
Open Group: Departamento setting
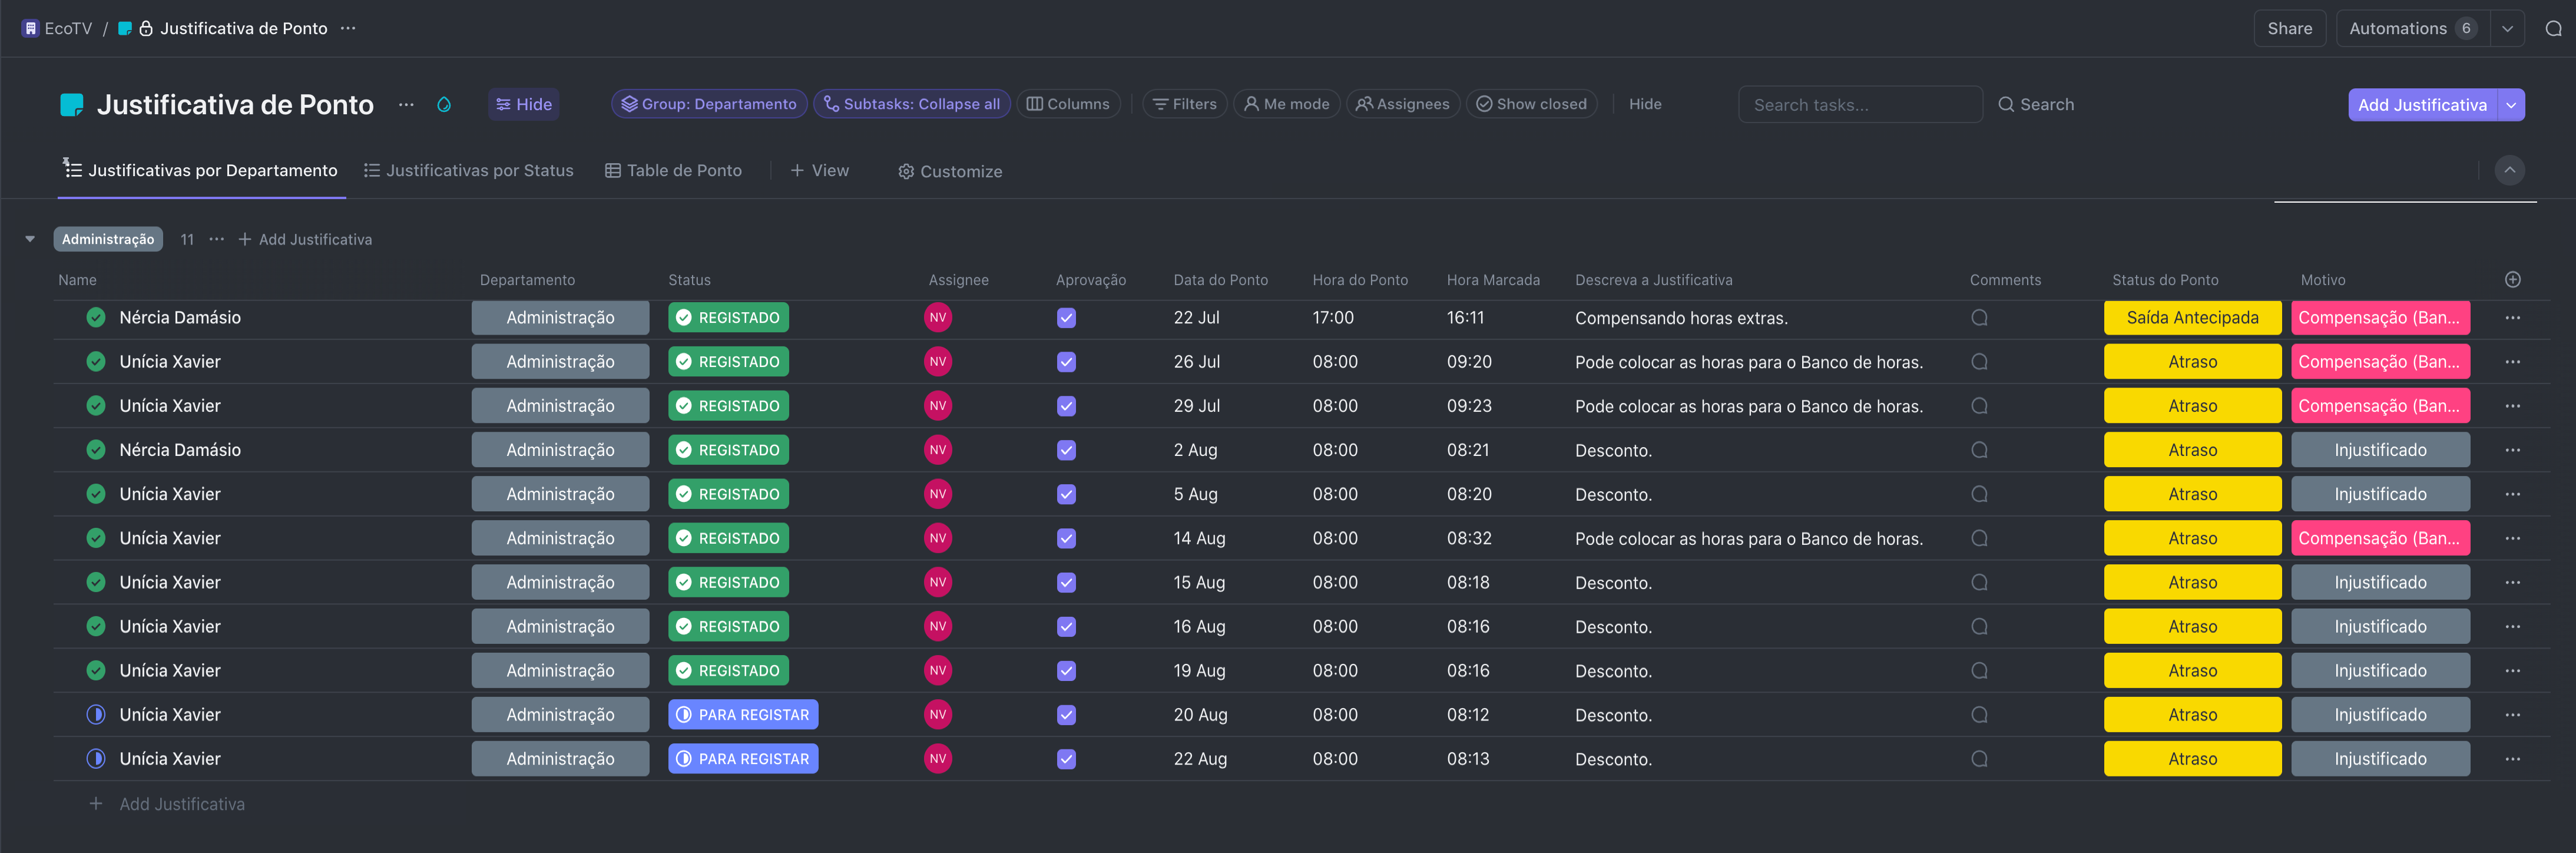(x=709, y=104)
